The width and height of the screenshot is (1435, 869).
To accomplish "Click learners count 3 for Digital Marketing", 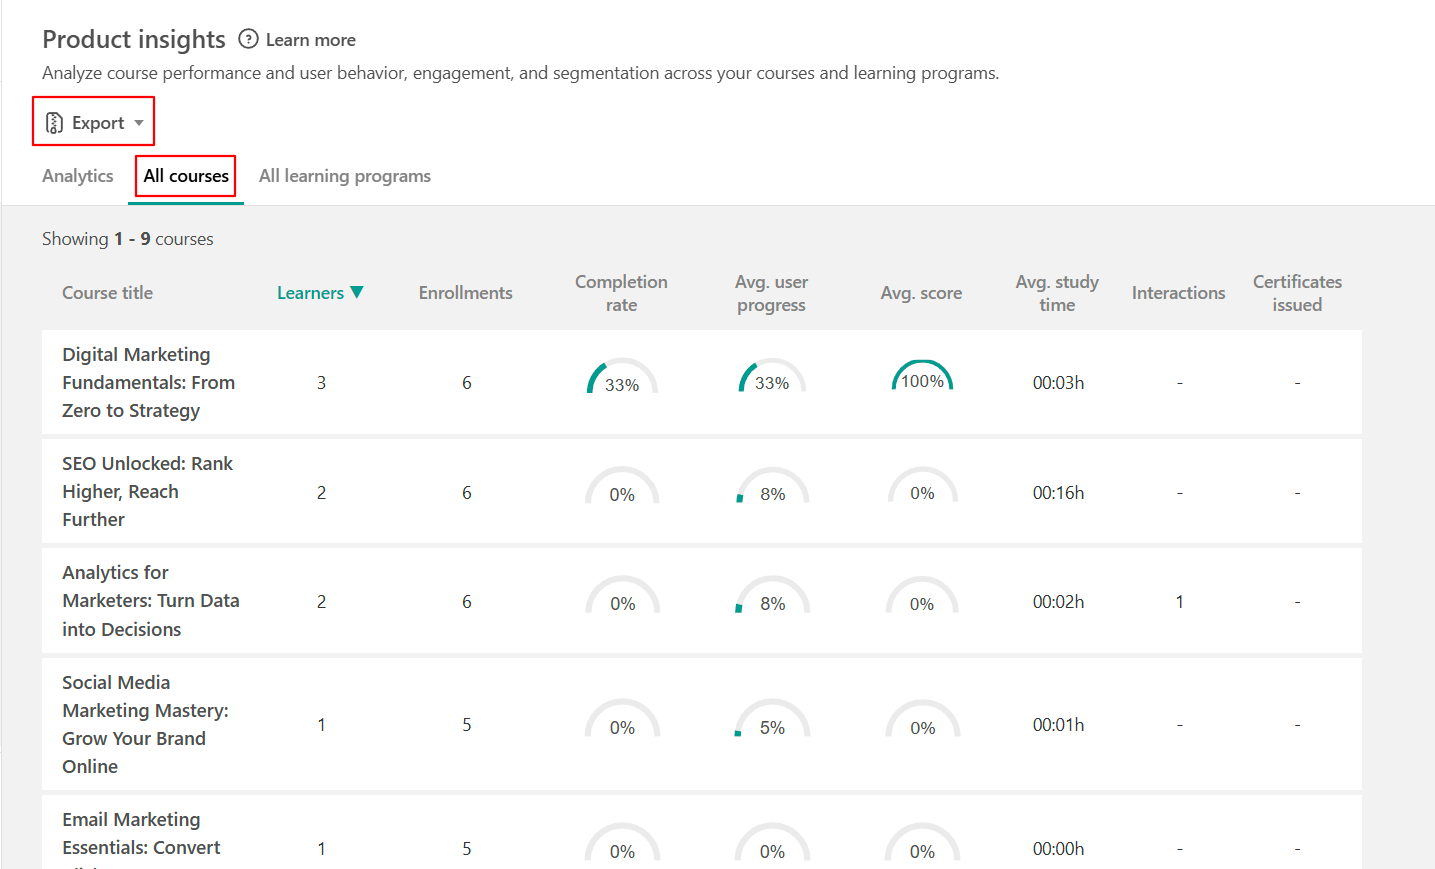I will point(321,382).
